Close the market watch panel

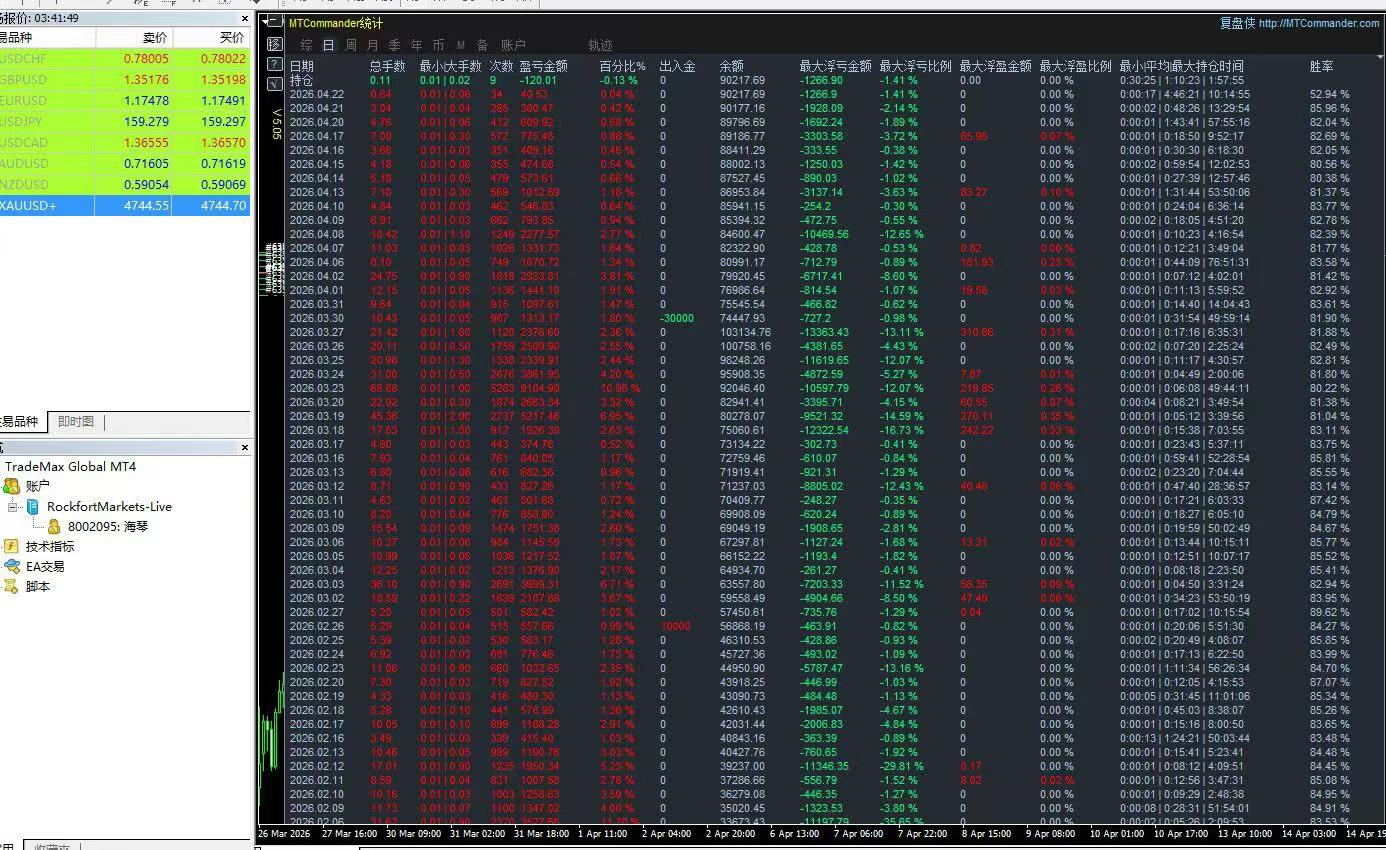pos(245,19)
